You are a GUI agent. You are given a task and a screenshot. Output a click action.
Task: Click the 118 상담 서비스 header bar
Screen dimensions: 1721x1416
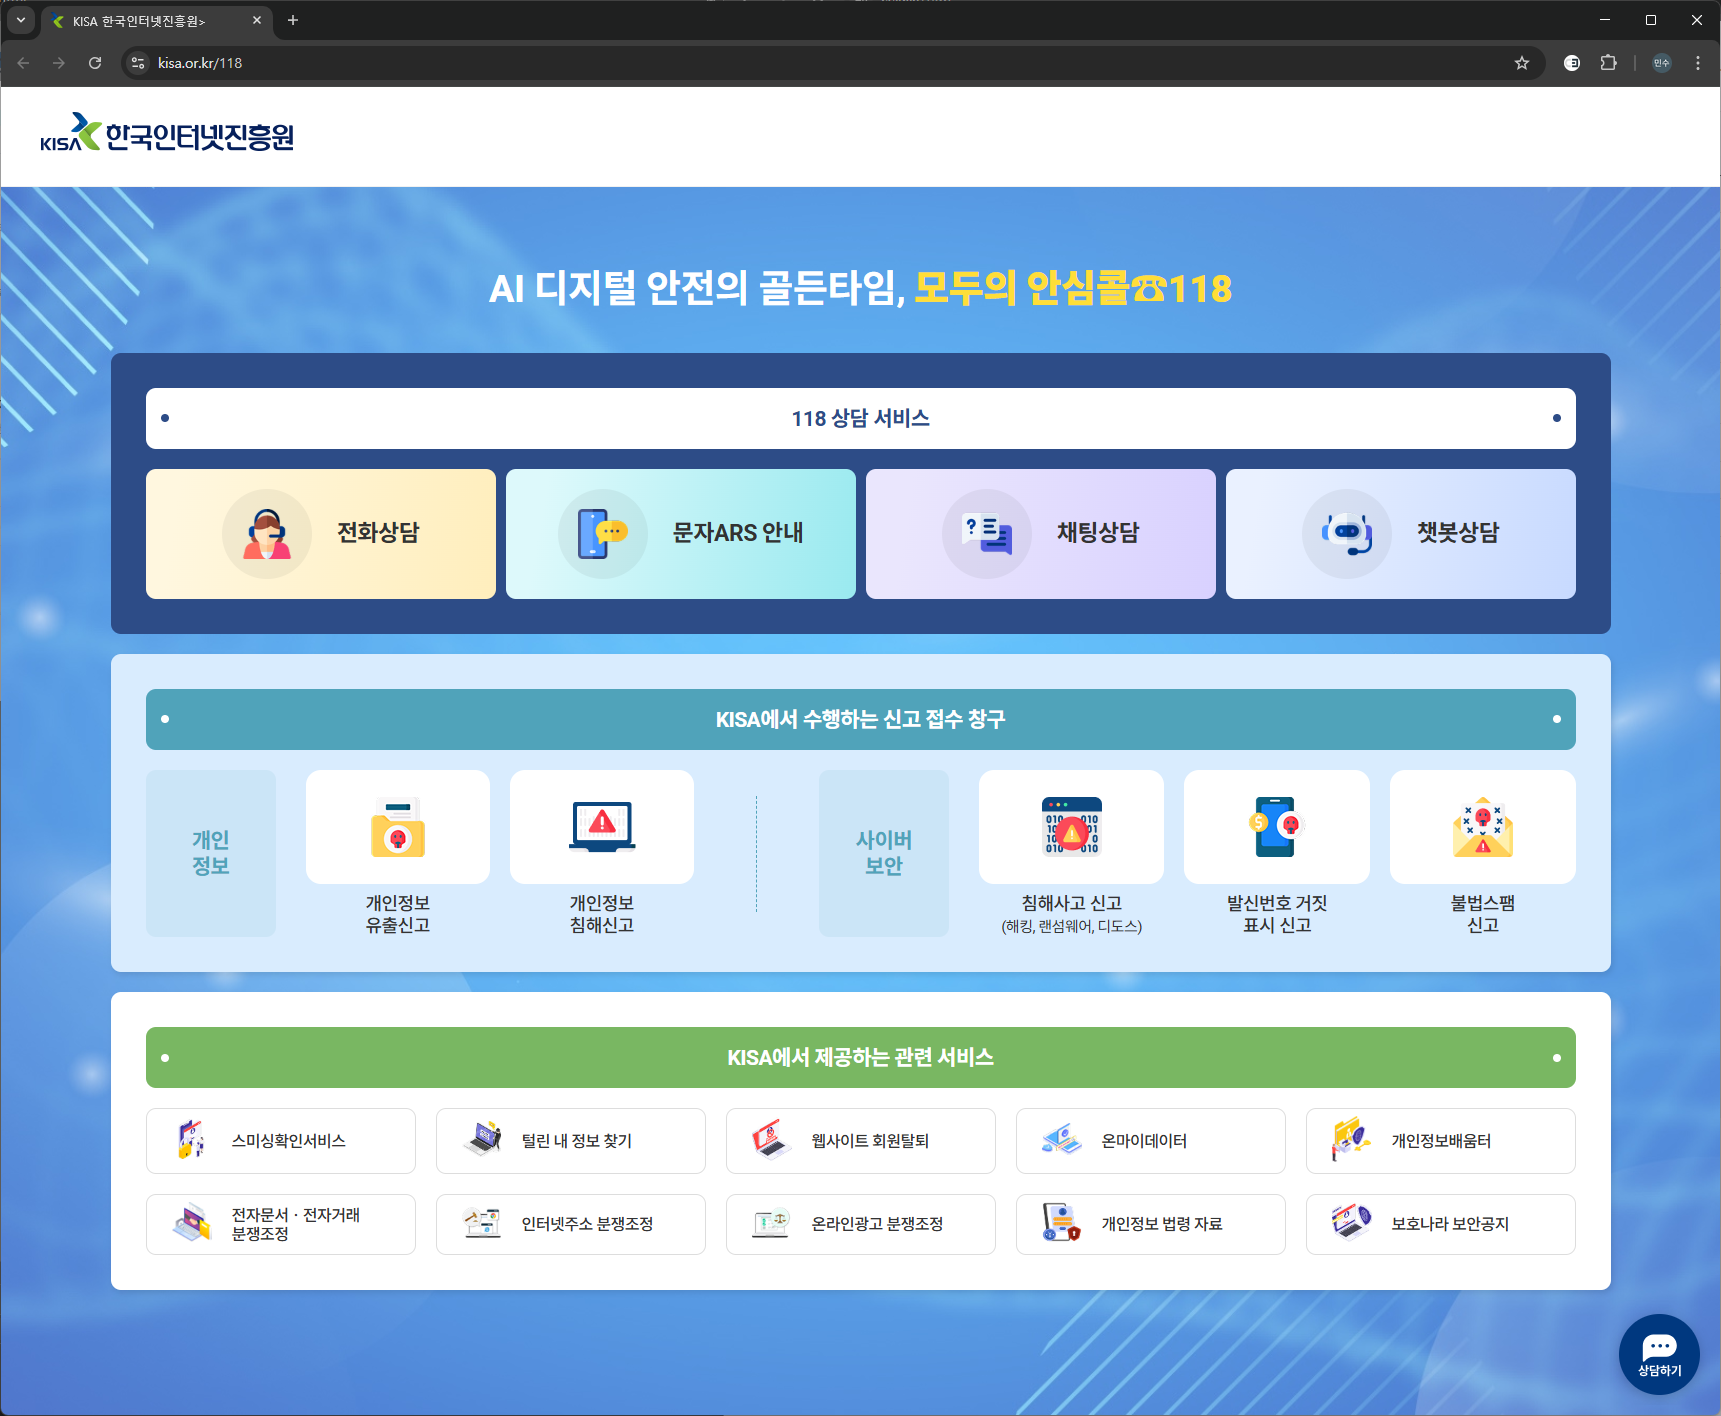(x=861, y=418)
